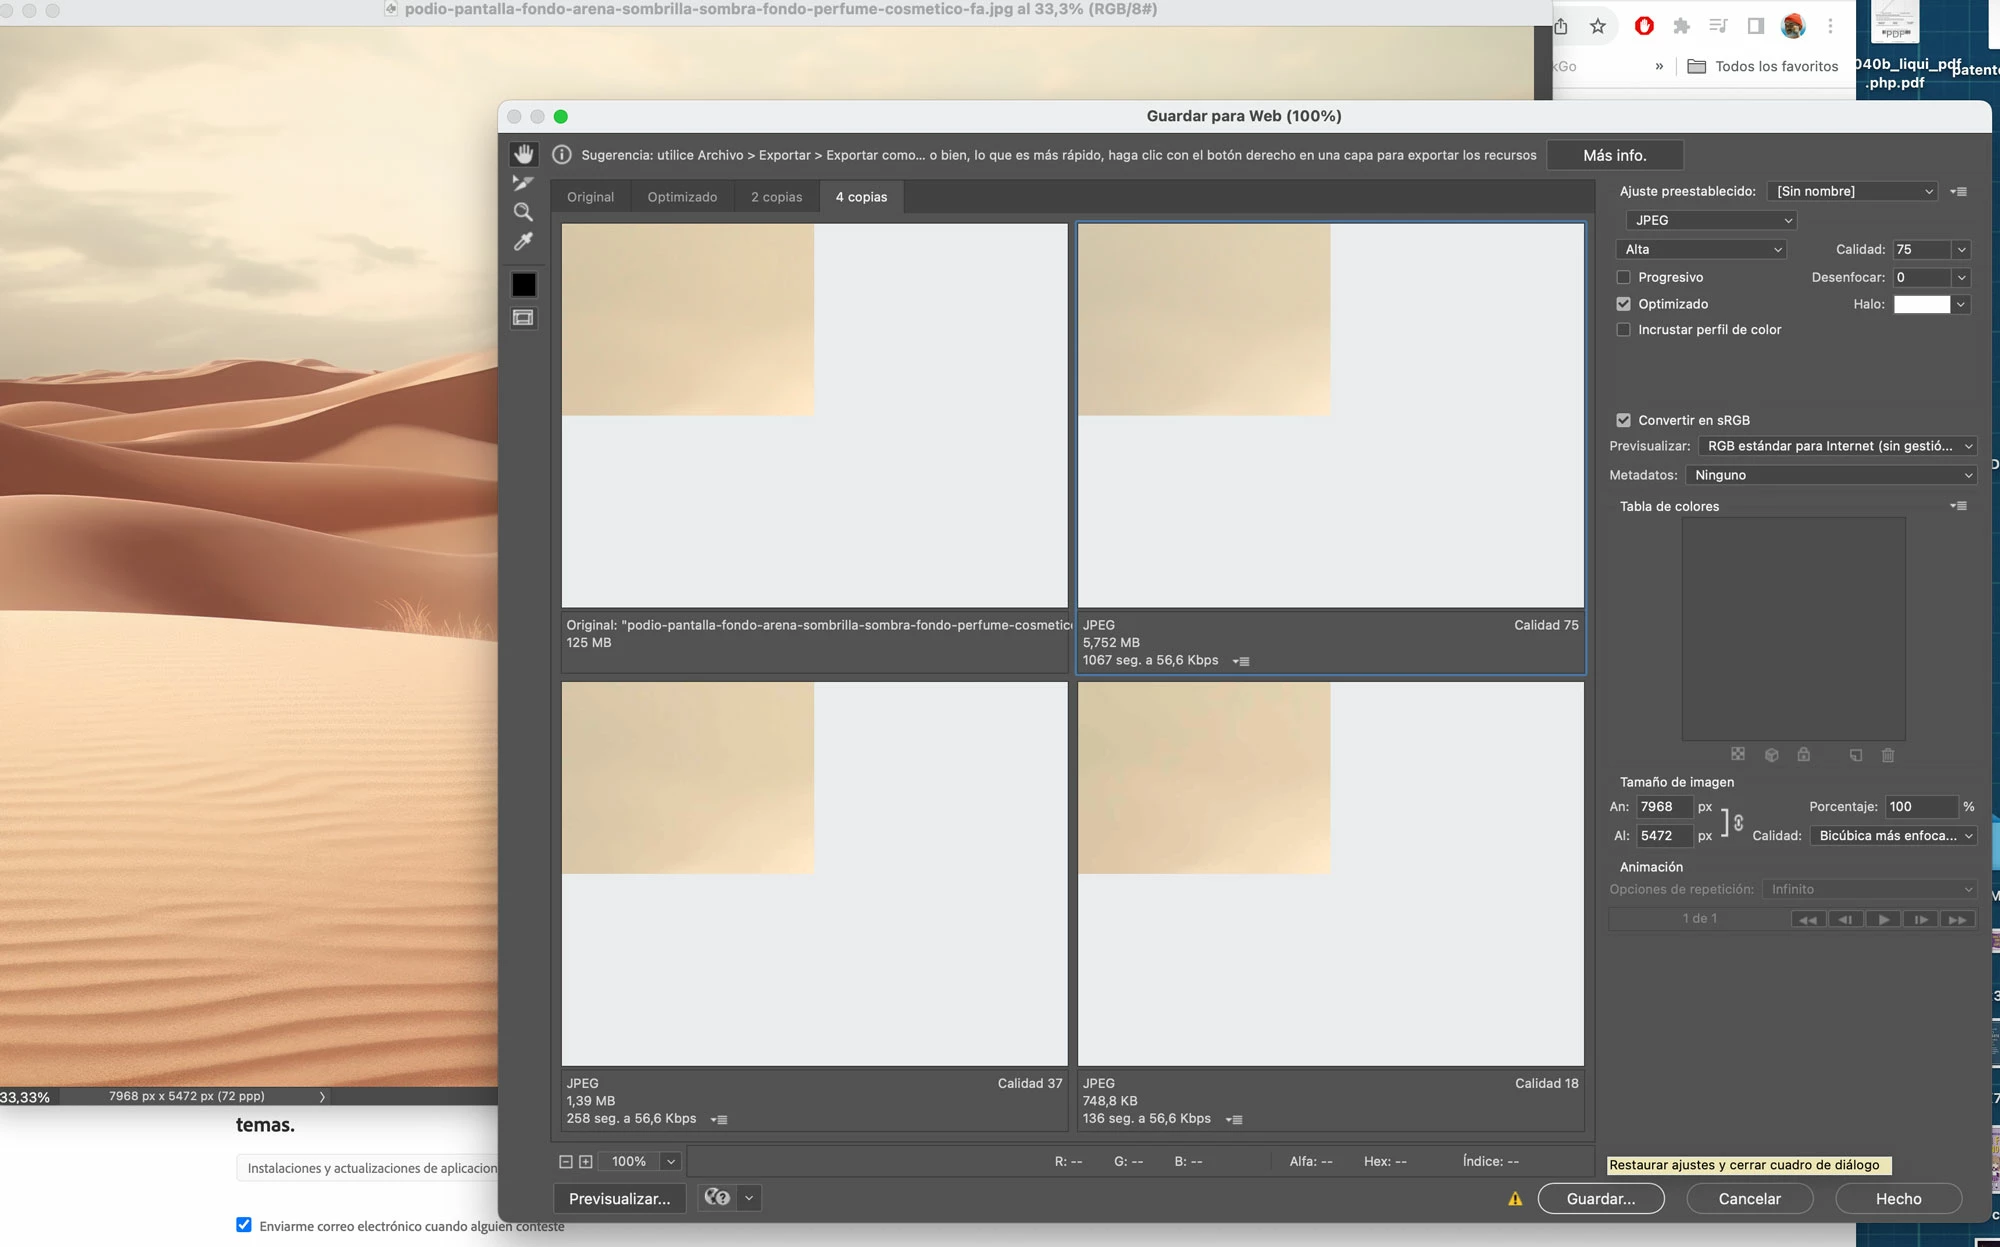
Task: Click the Más info. button
Action: tap(1614, 155)
